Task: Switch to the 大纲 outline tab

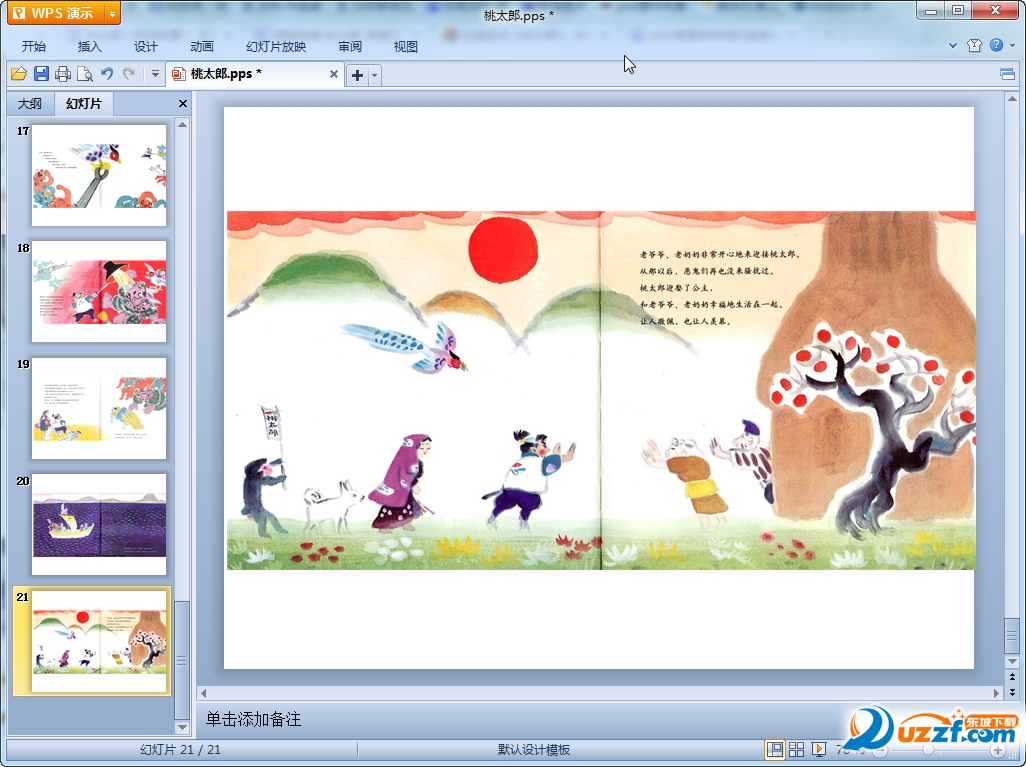Action: pos(29,103)
